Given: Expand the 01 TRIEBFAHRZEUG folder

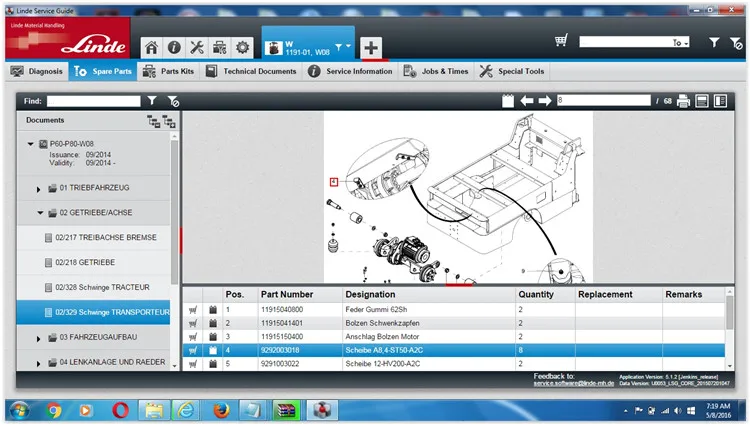Looking at the screenshot, I should 38,189.
